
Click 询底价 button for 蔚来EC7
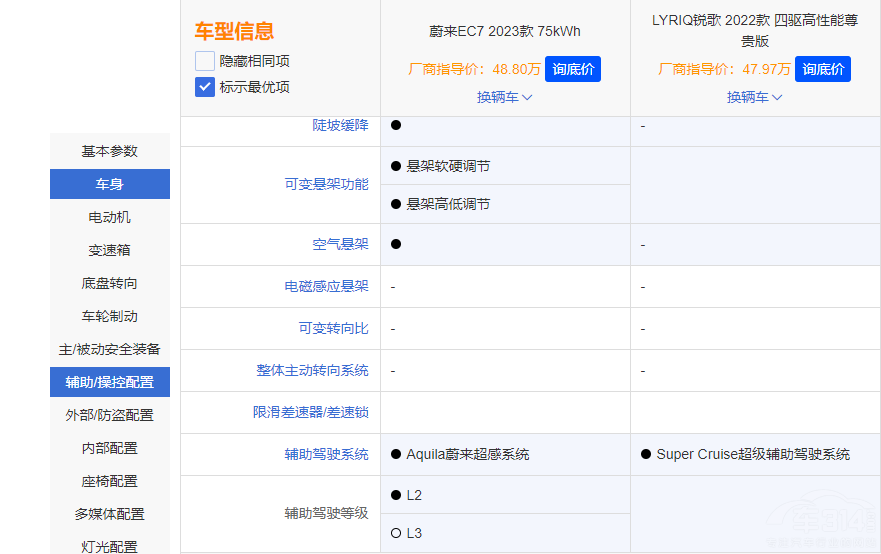click(573, 69)
